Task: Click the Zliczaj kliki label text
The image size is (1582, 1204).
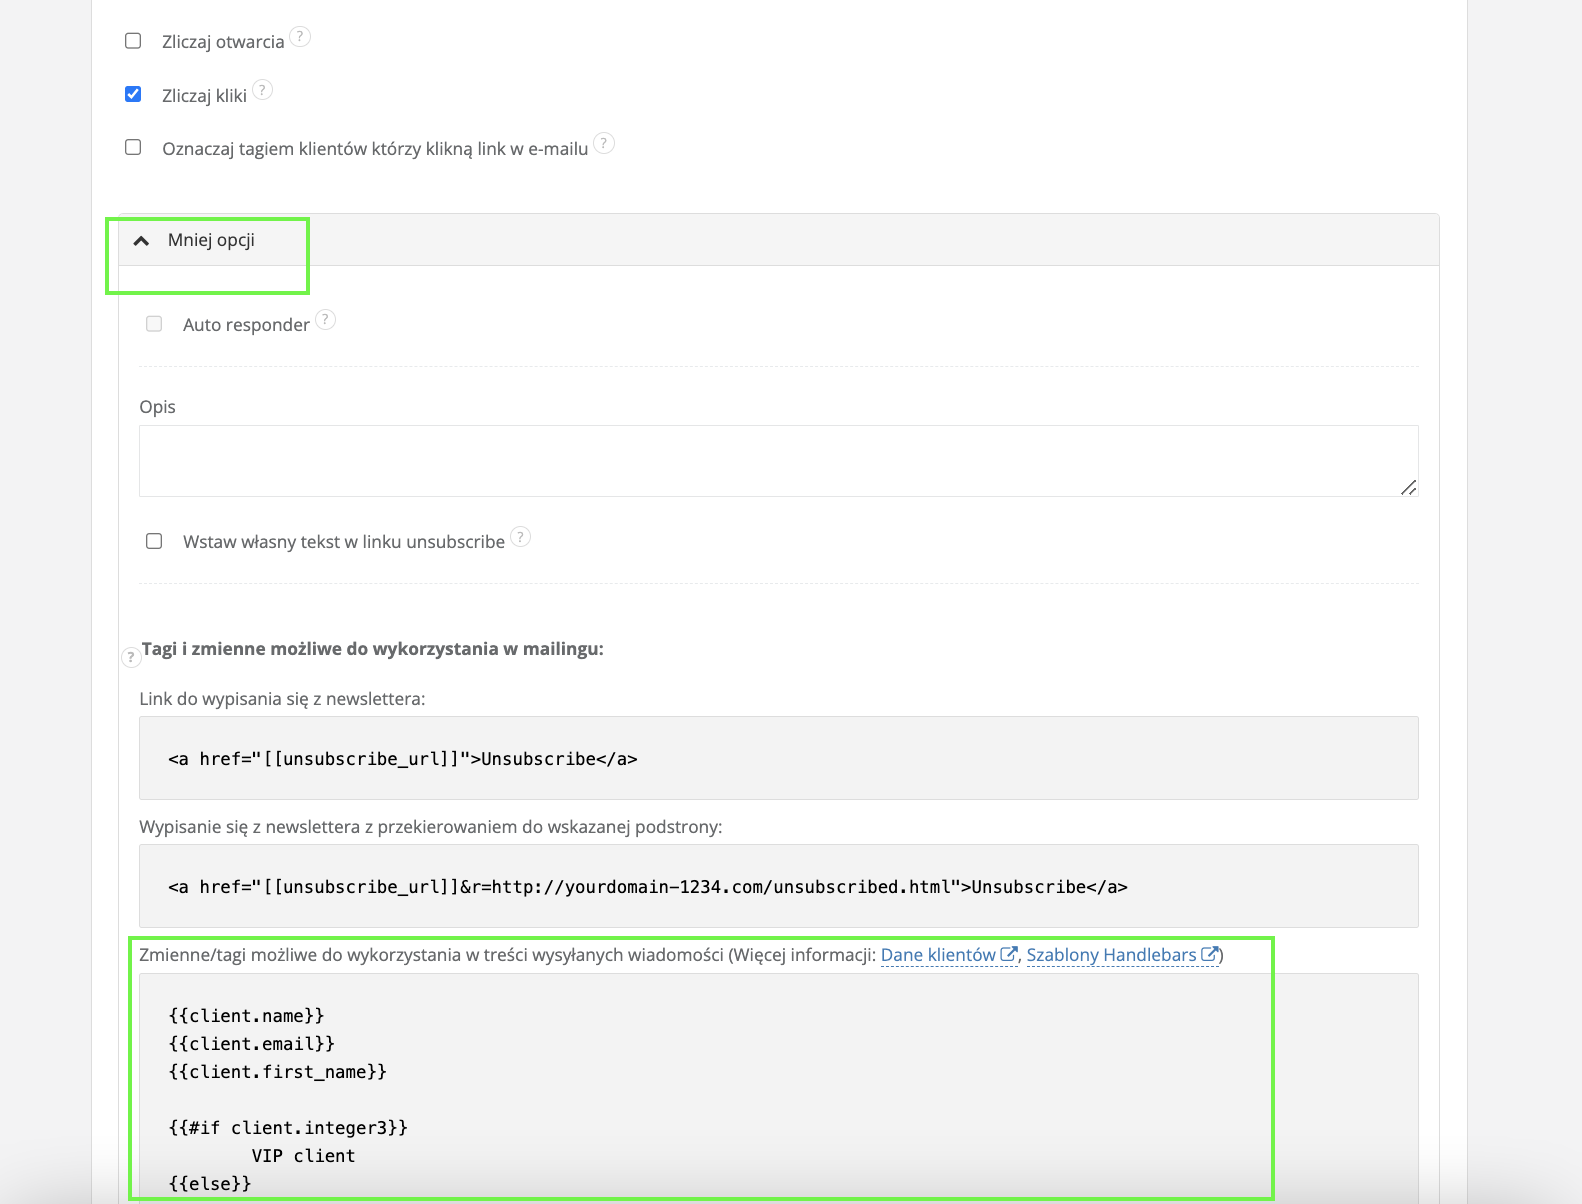Action: (204, 96)
